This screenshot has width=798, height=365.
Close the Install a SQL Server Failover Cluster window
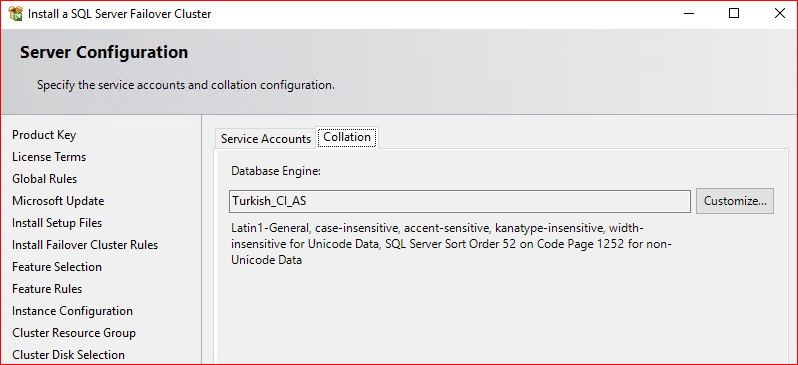[x=779, y=14]
